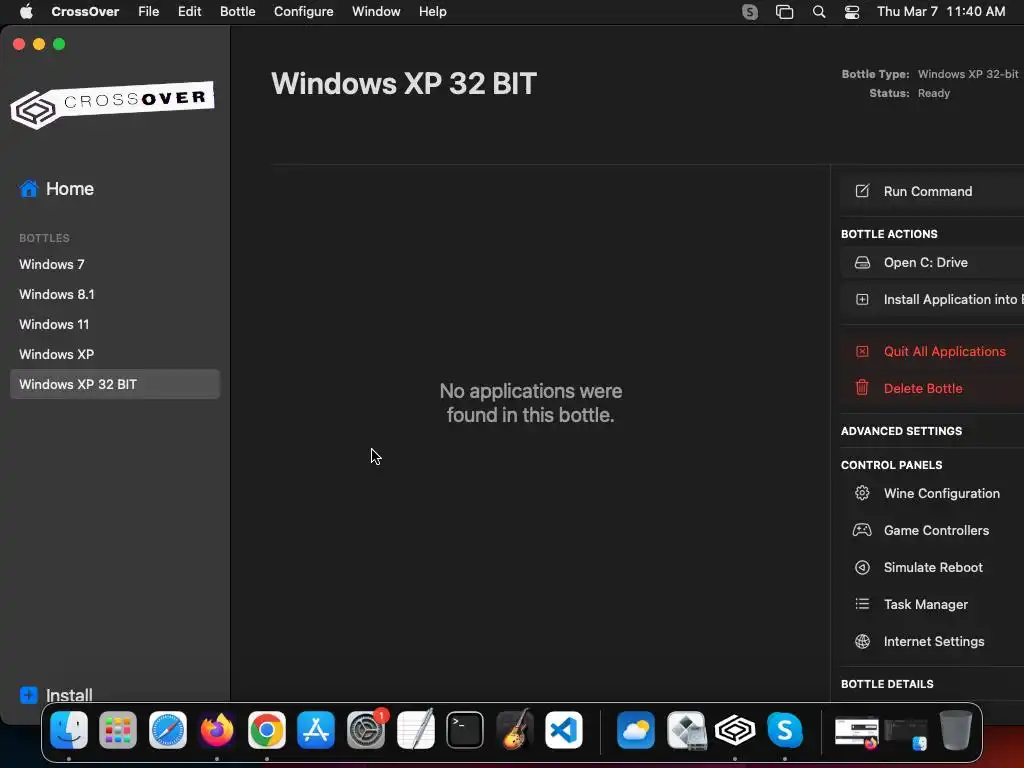
Task: Open the Help menu
Action: [432, 12]
